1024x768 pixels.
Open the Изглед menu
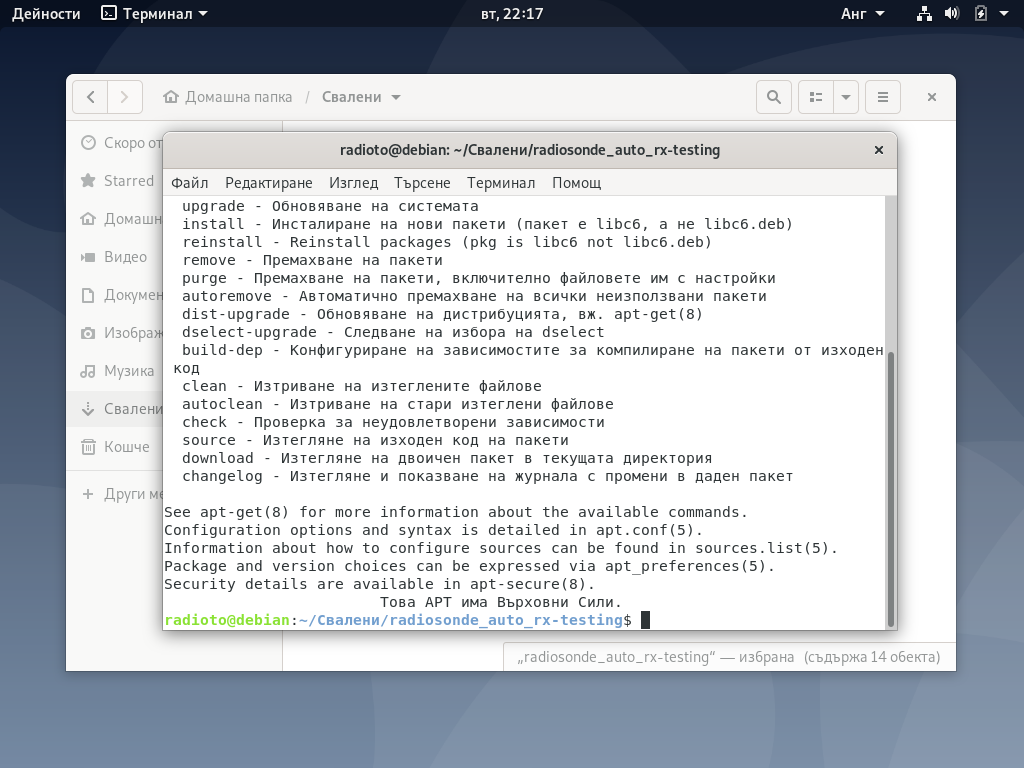click(x=353, y=183)
